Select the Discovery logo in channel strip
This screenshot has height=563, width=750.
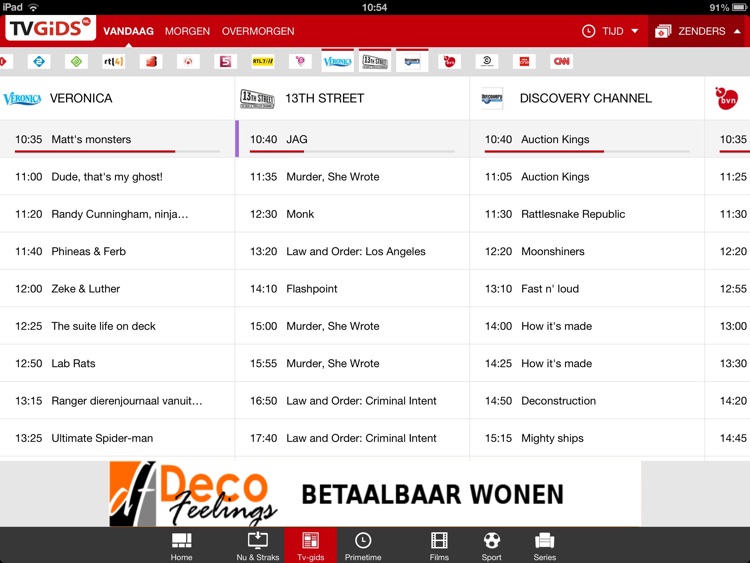coord(412,61)
